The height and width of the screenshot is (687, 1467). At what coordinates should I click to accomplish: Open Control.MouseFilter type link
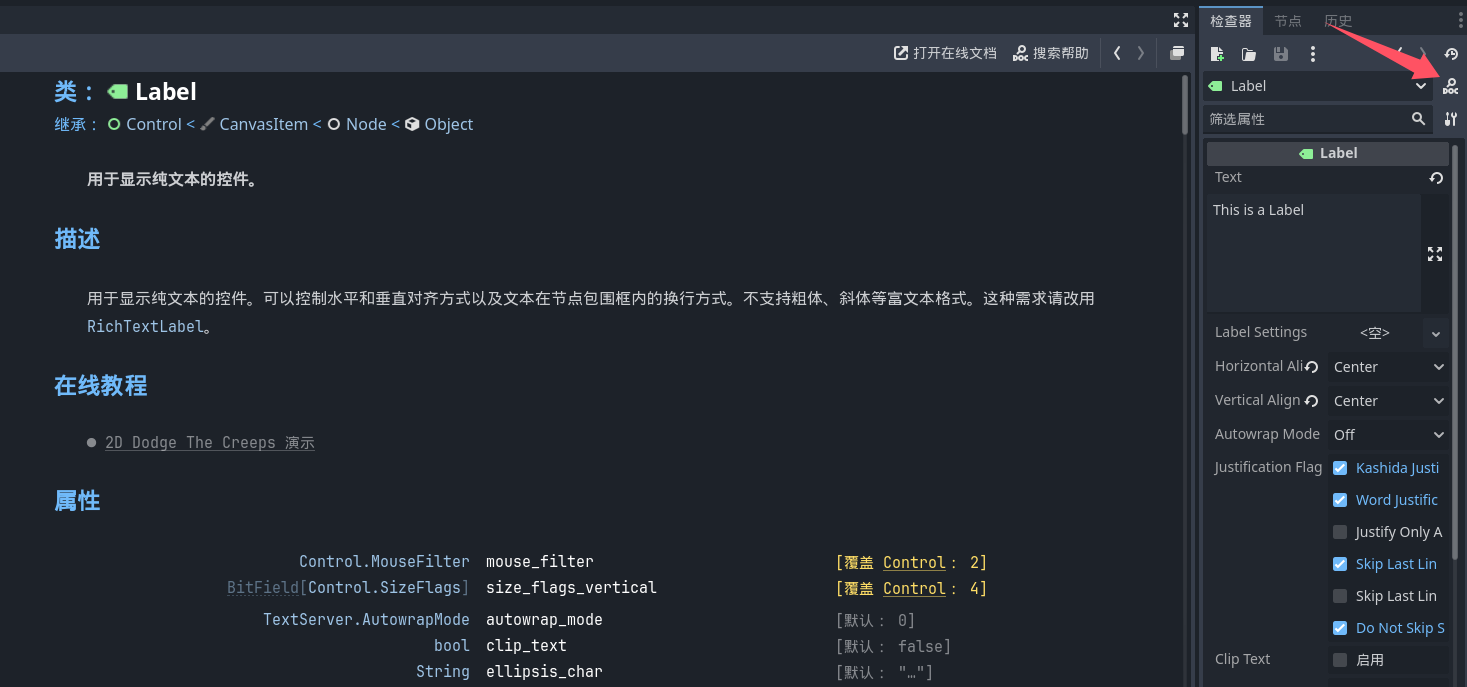[384, 562]
